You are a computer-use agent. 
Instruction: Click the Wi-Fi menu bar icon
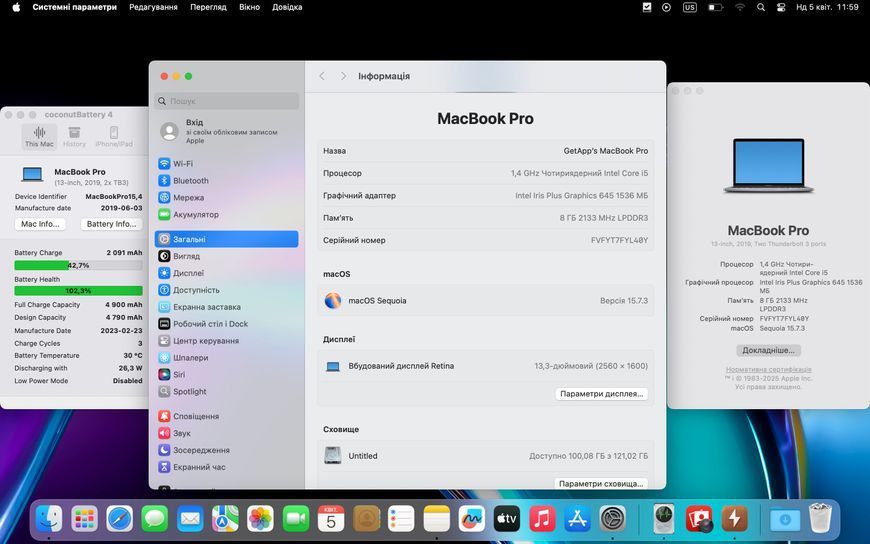click(x=740, y=7)
